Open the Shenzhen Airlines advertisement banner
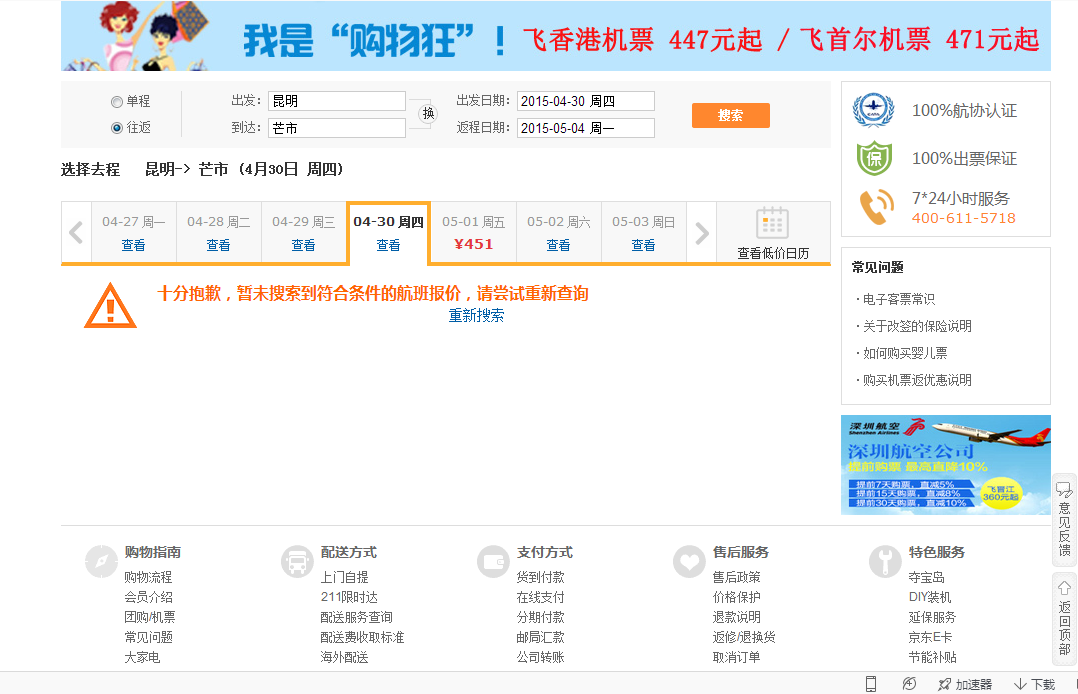This screenshot has width=1078, height=694. [x=945, y=465]
